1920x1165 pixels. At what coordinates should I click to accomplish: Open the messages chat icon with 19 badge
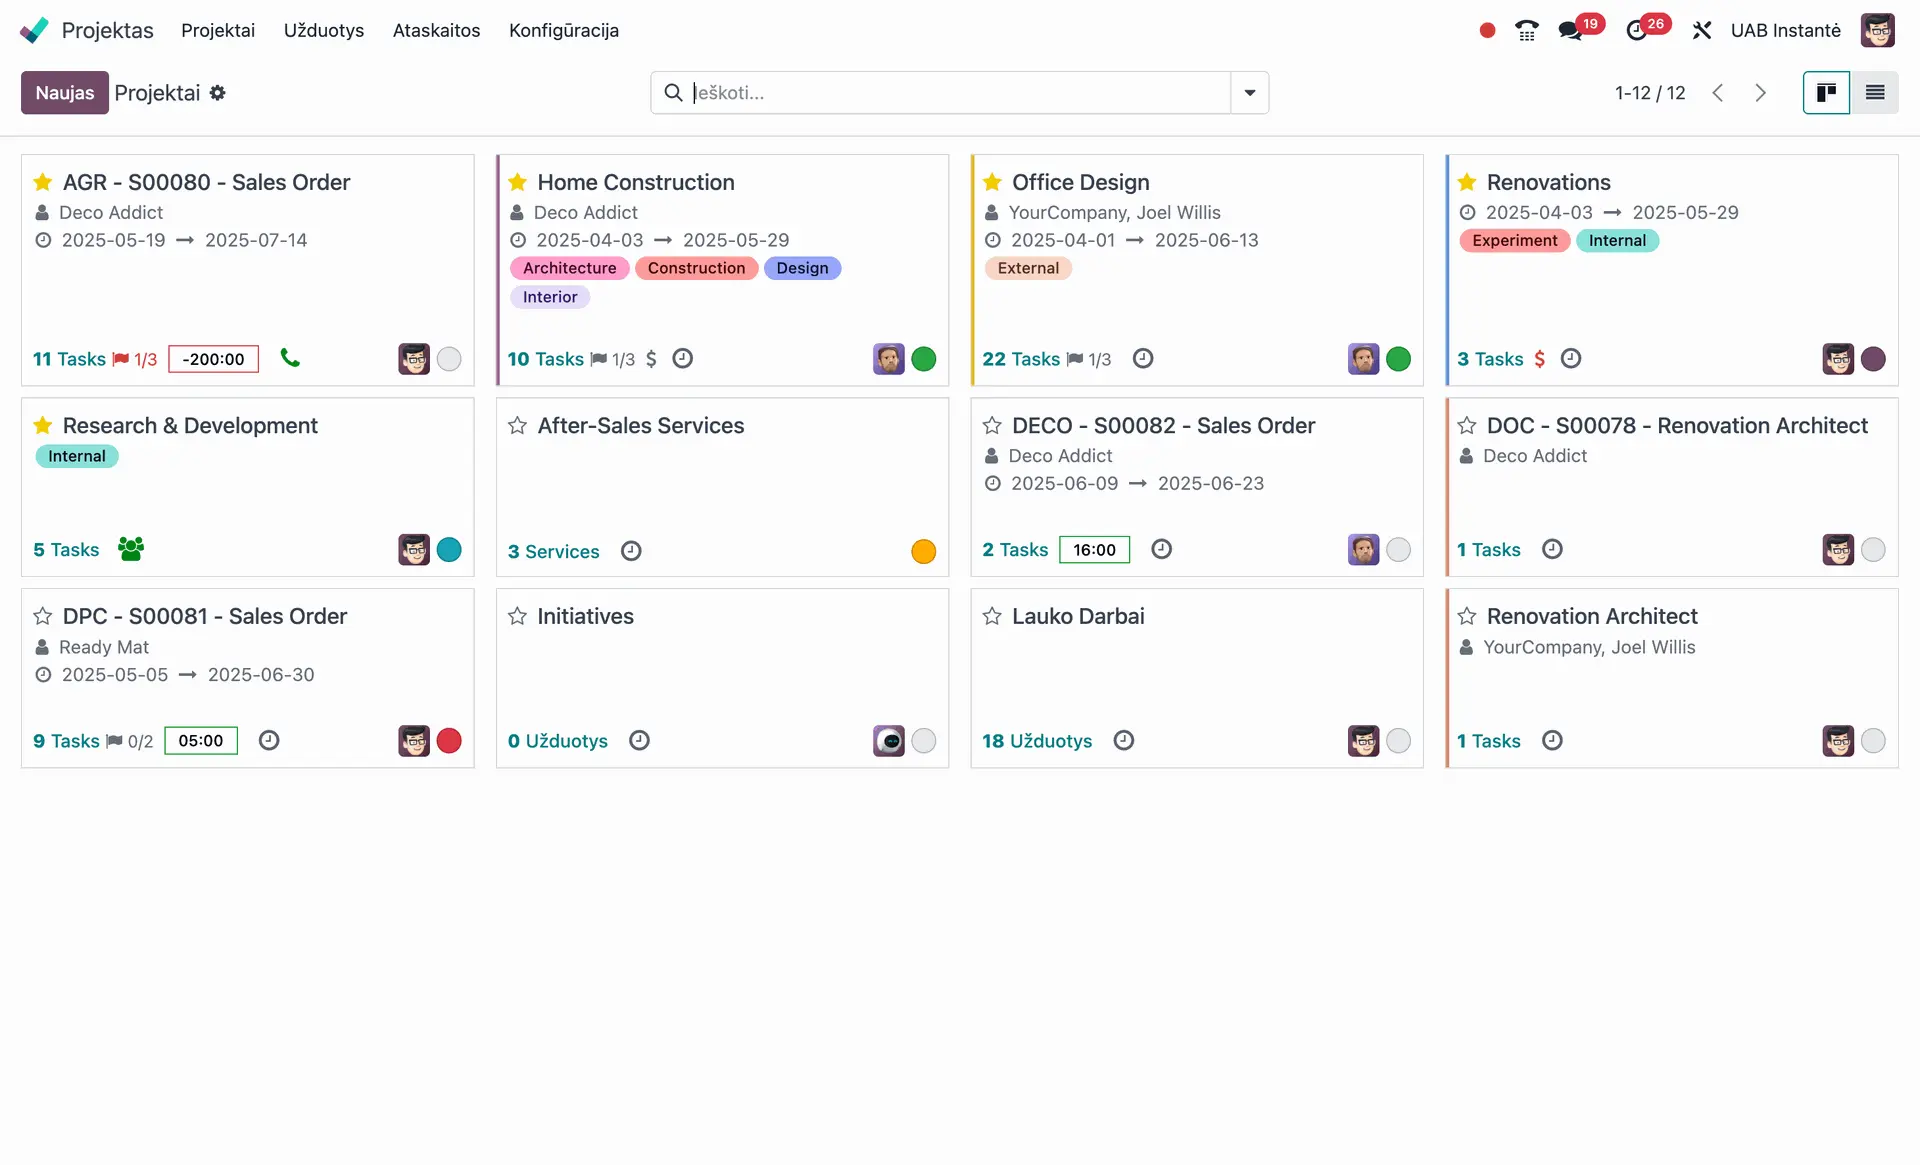coord(1571,31)
